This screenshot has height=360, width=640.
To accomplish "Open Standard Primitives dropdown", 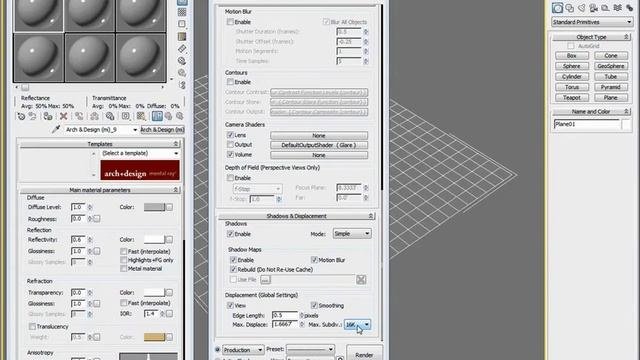I will 592,22.
